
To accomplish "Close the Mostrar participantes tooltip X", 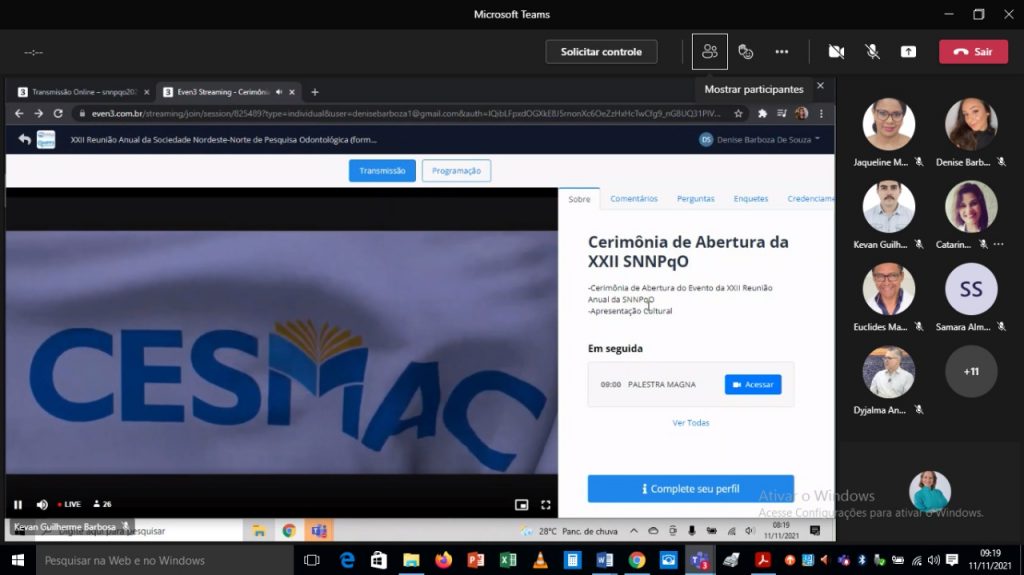I will [x=820, y=86].
